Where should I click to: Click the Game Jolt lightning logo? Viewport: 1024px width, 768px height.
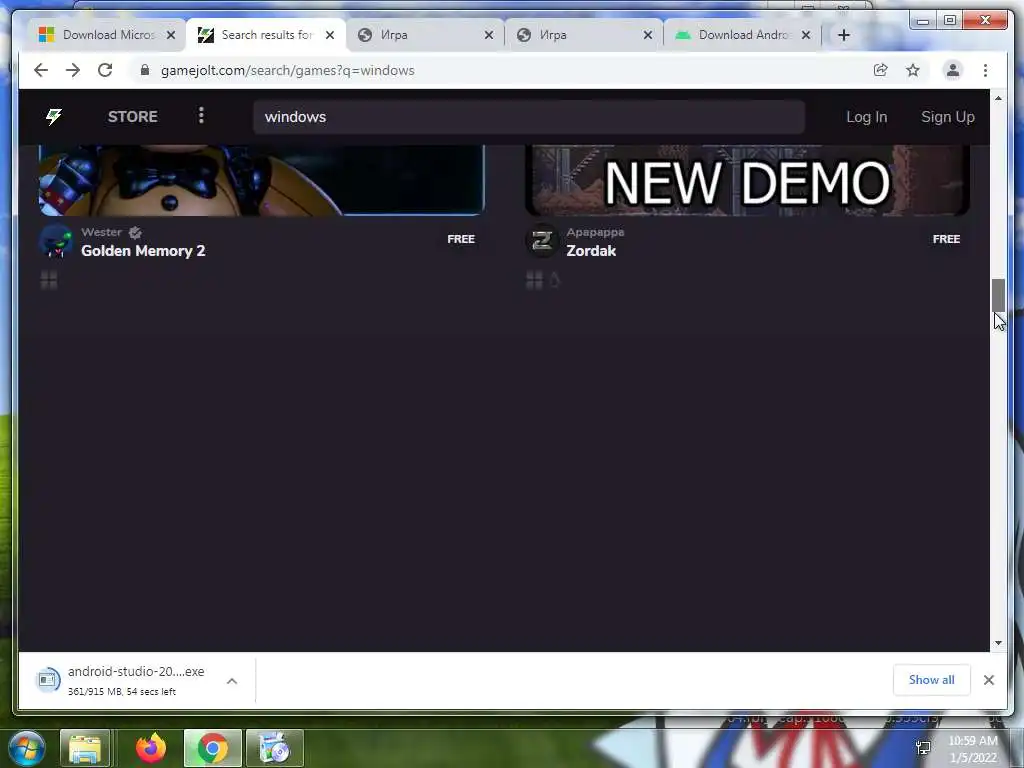[54, 116]
